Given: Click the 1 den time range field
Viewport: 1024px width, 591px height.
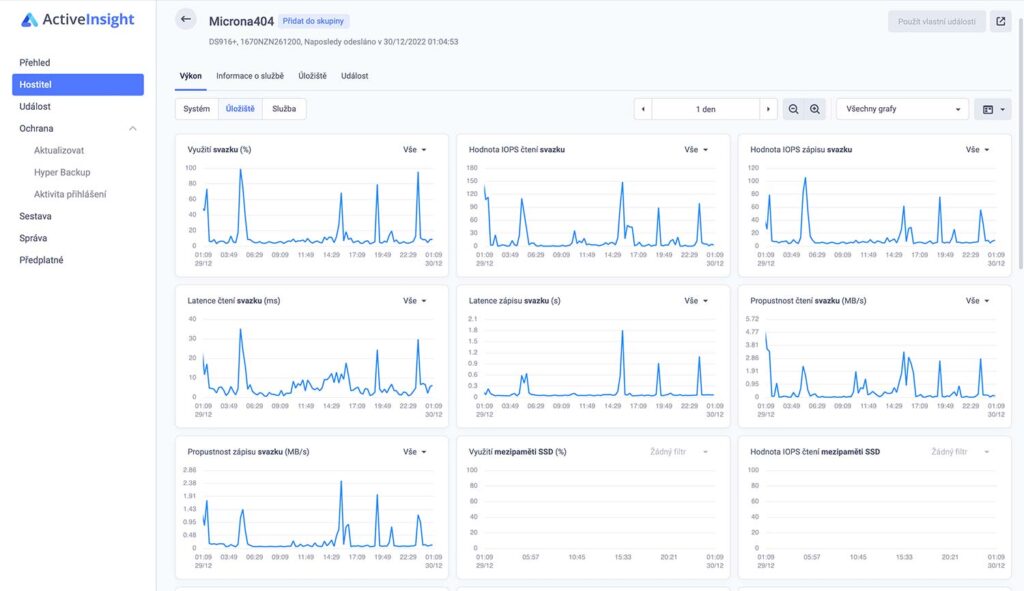Looking at the screenshot, I should 705,109.
